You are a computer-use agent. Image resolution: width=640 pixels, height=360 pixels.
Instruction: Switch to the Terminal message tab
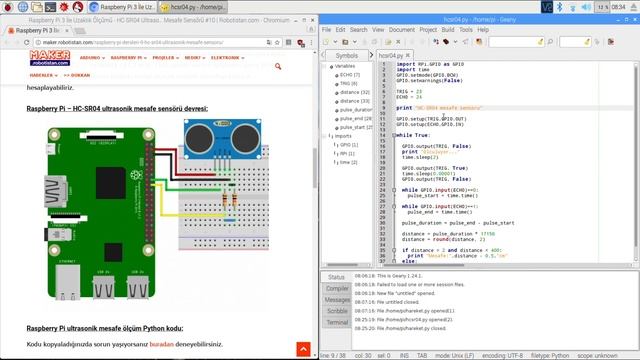point(337,322)
